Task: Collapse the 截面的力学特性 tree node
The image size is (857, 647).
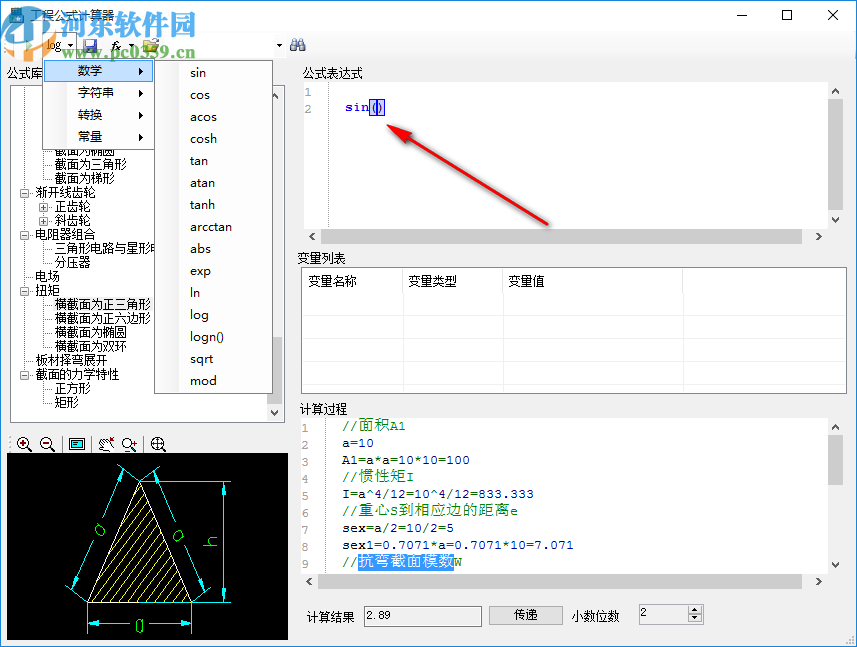Action: point(25,375)
